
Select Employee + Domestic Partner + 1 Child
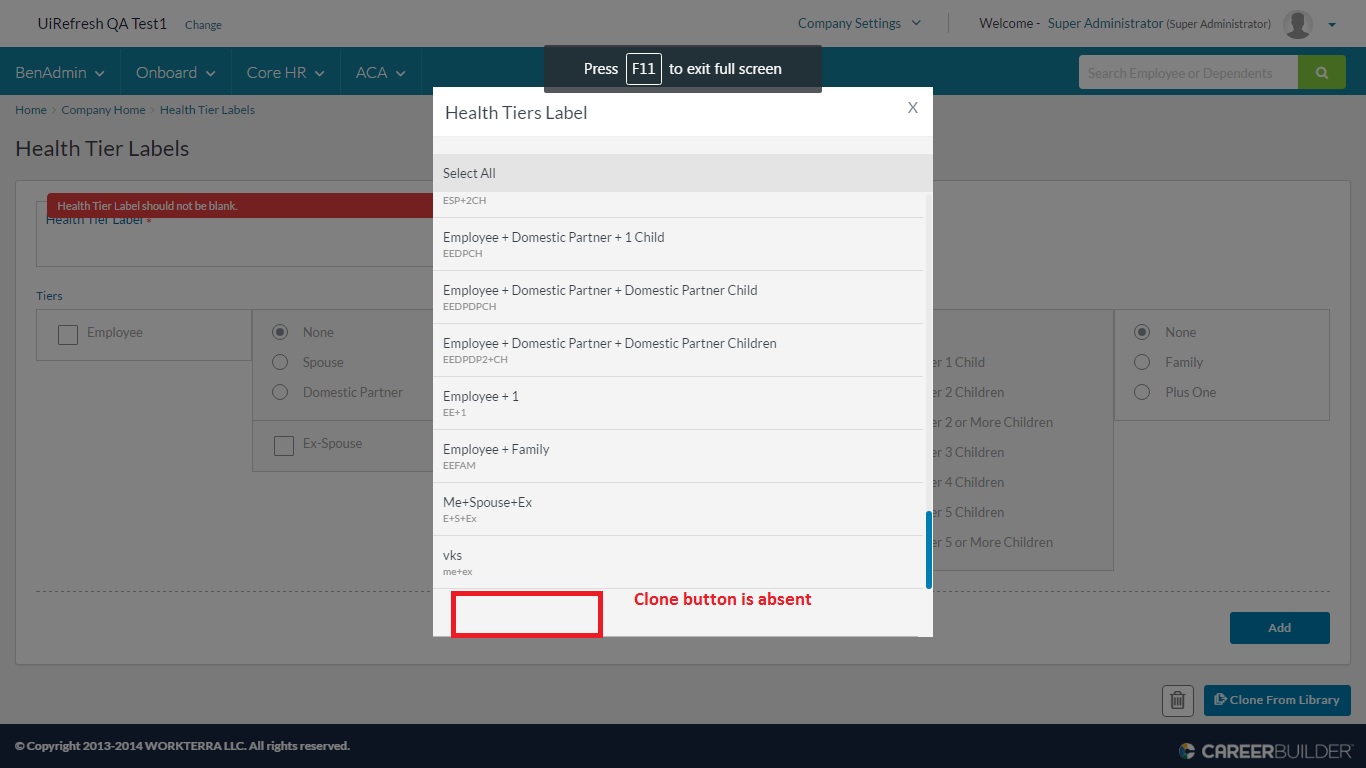(x=678, y=244)
